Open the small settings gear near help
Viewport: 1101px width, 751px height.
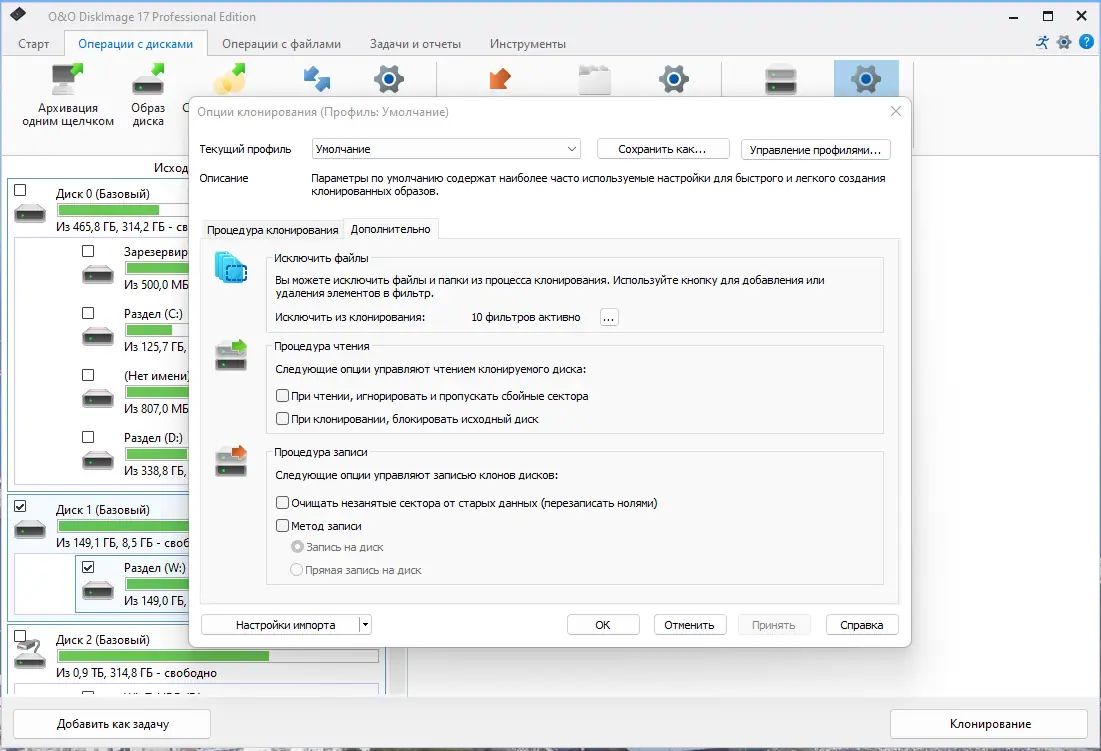(1064, 41)
